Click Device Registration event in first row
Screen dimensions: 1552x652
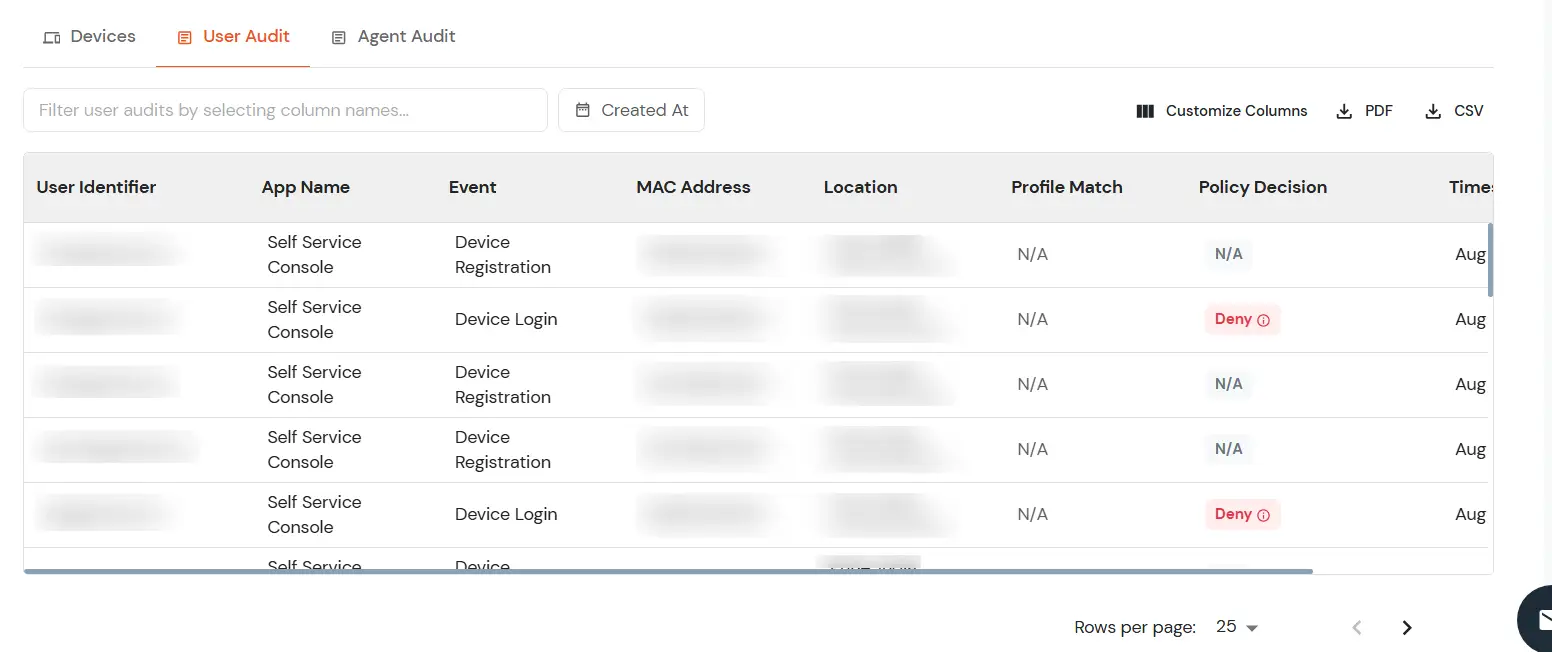click(503, 254)
